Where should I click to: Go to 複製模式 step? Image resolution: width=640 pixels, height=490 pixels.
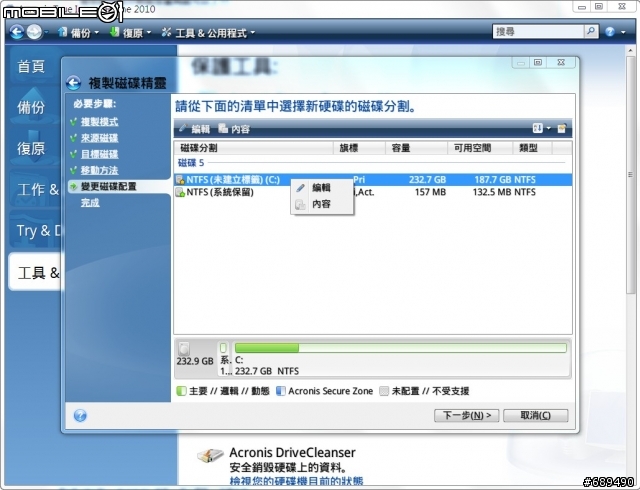[99, 122]
